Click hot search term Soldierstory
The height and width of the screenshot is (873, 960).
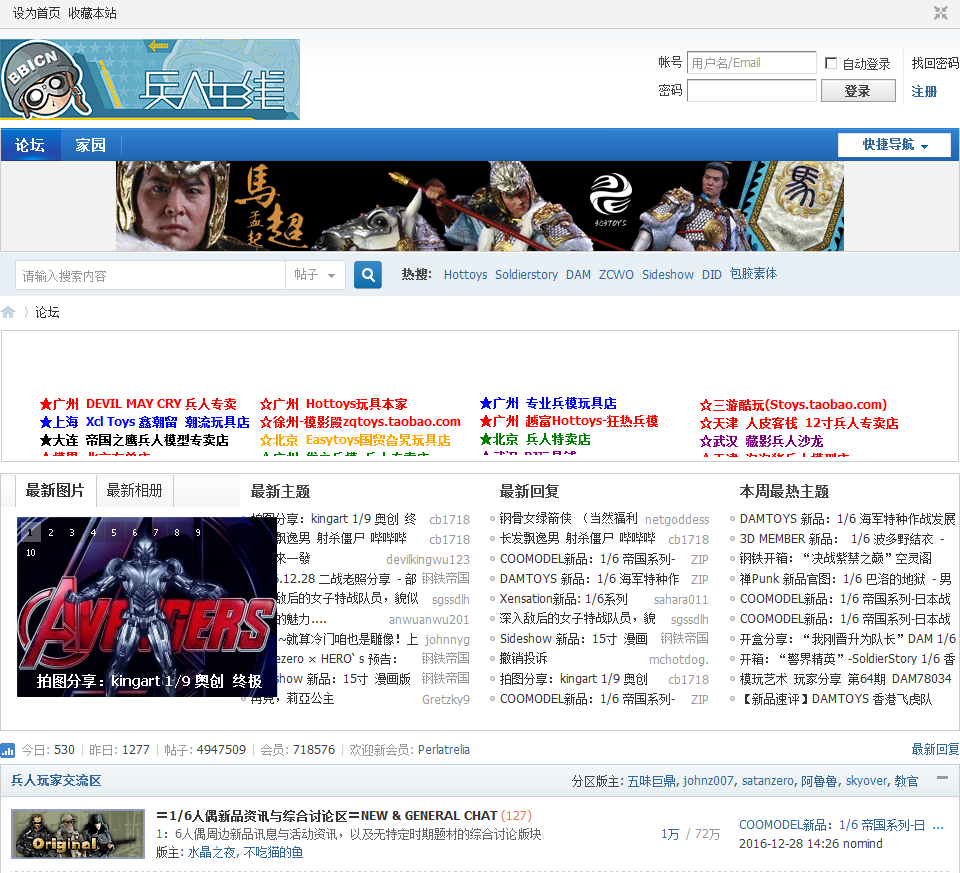[527, 274]
